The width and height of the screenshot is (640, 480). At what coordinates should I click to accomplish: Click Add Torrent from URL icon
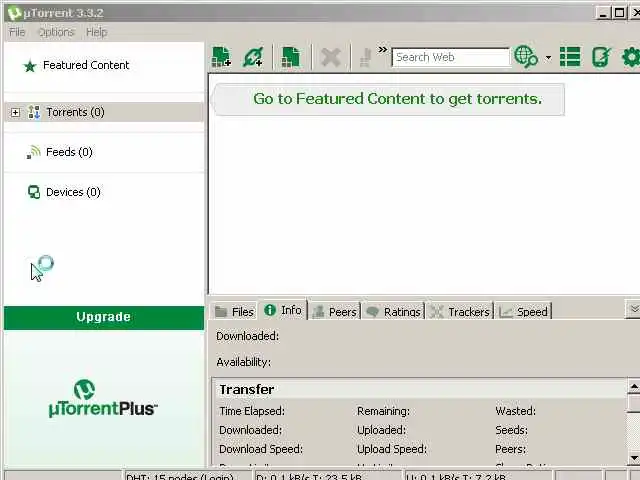coord(253,57)
